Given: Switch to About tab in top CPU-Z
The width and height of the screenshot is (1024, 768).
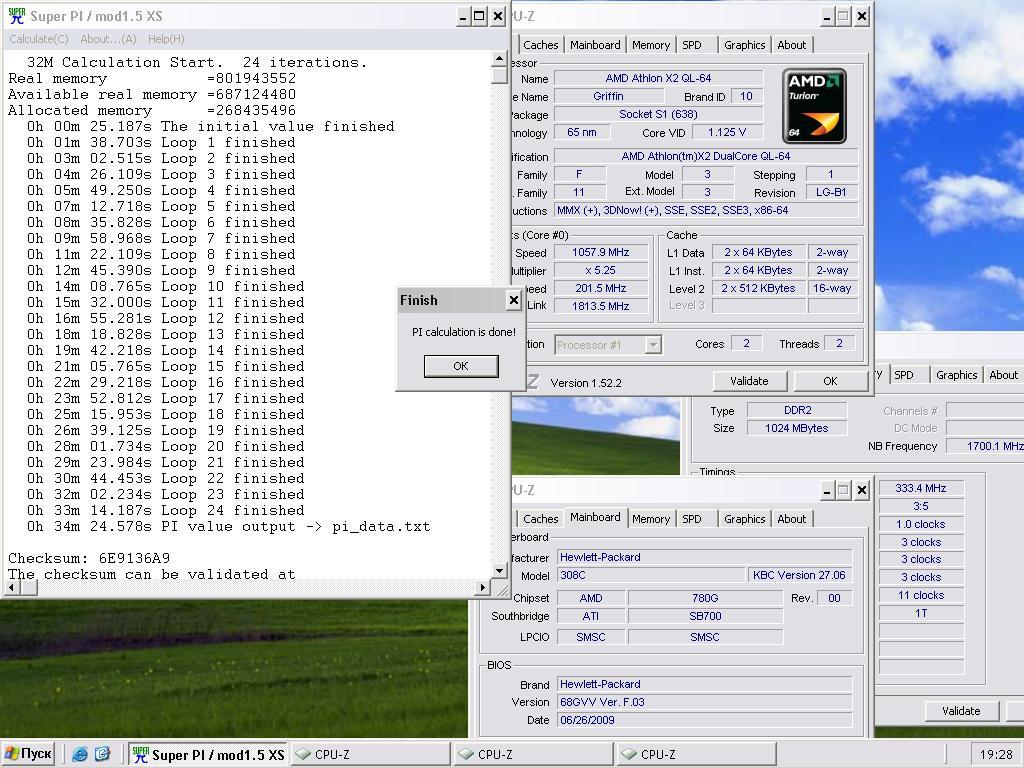Looking at the screenshot, I should click(x=792, y=45).
